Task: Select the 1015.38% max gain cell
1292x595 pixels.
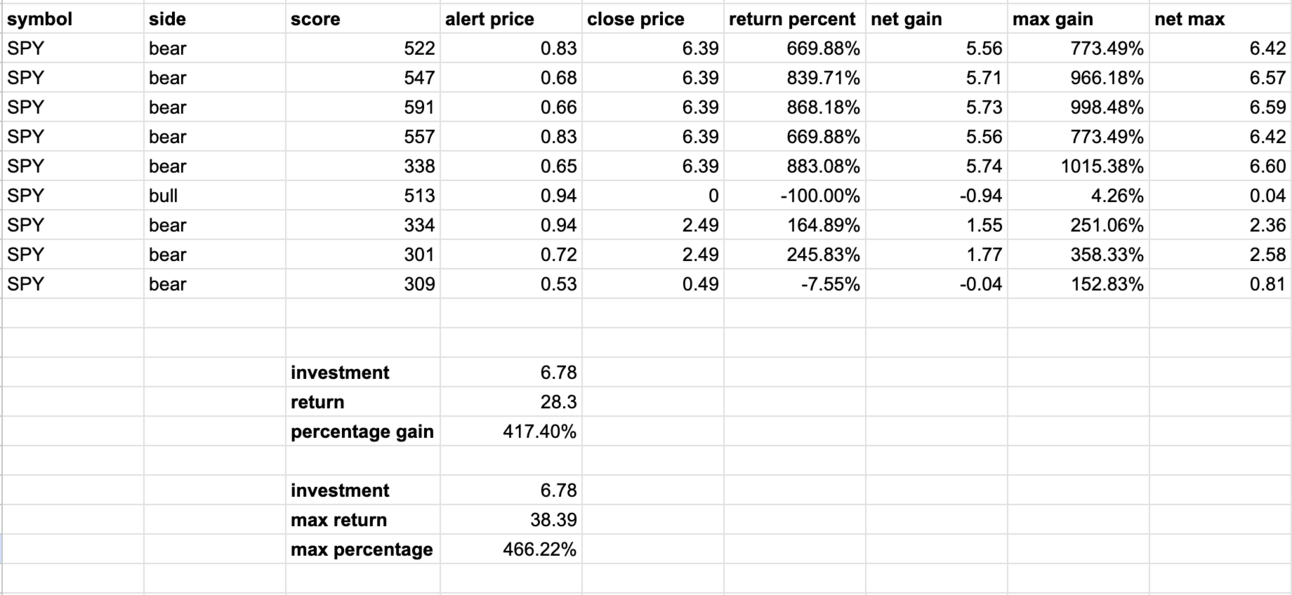Action: pyautogui.click(x=1078, y=165)
